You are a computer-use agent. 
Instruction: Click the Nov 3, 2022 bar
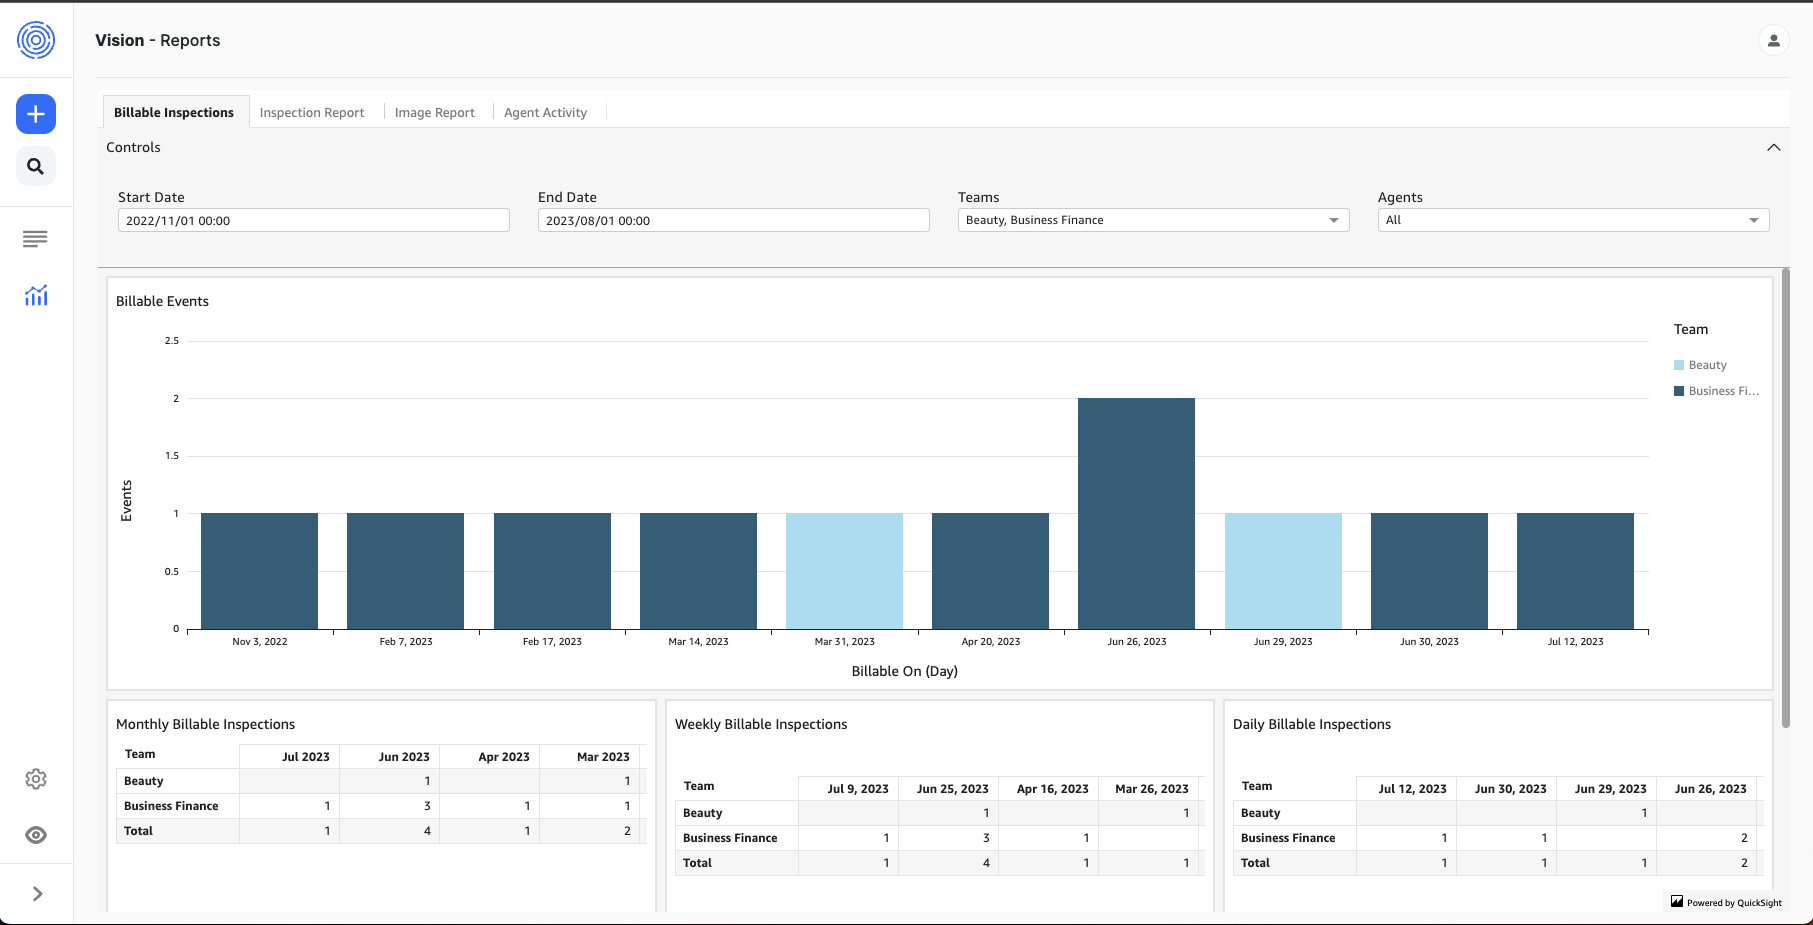click(x=259, y=571)
